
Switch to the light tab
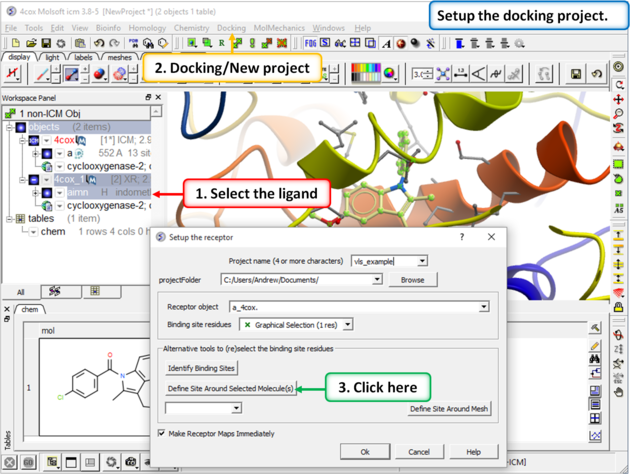pos(52,57)
